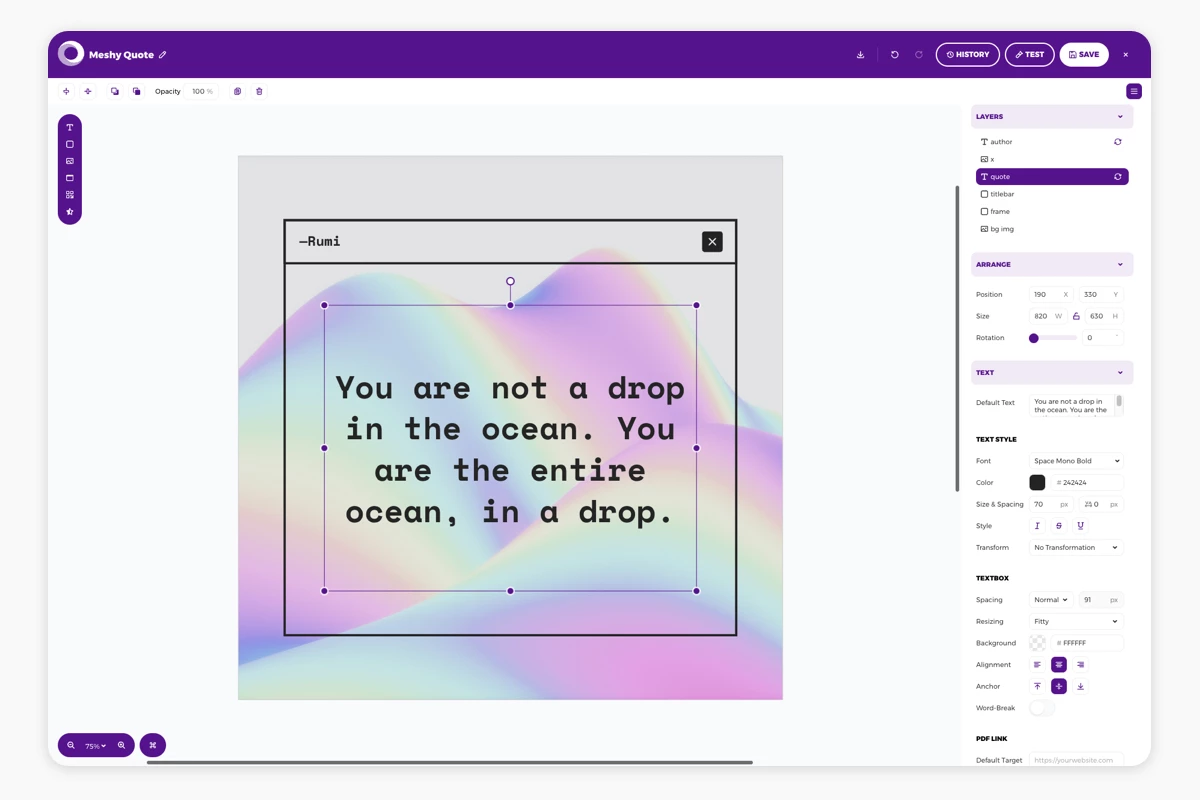This screenshot has width=1200, height=800.
Task: Select the x image layer
Action: [1052, 159]
